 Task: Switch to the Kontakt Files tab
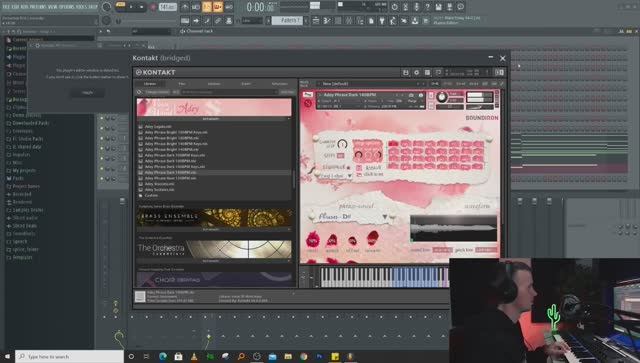[182, 84]
